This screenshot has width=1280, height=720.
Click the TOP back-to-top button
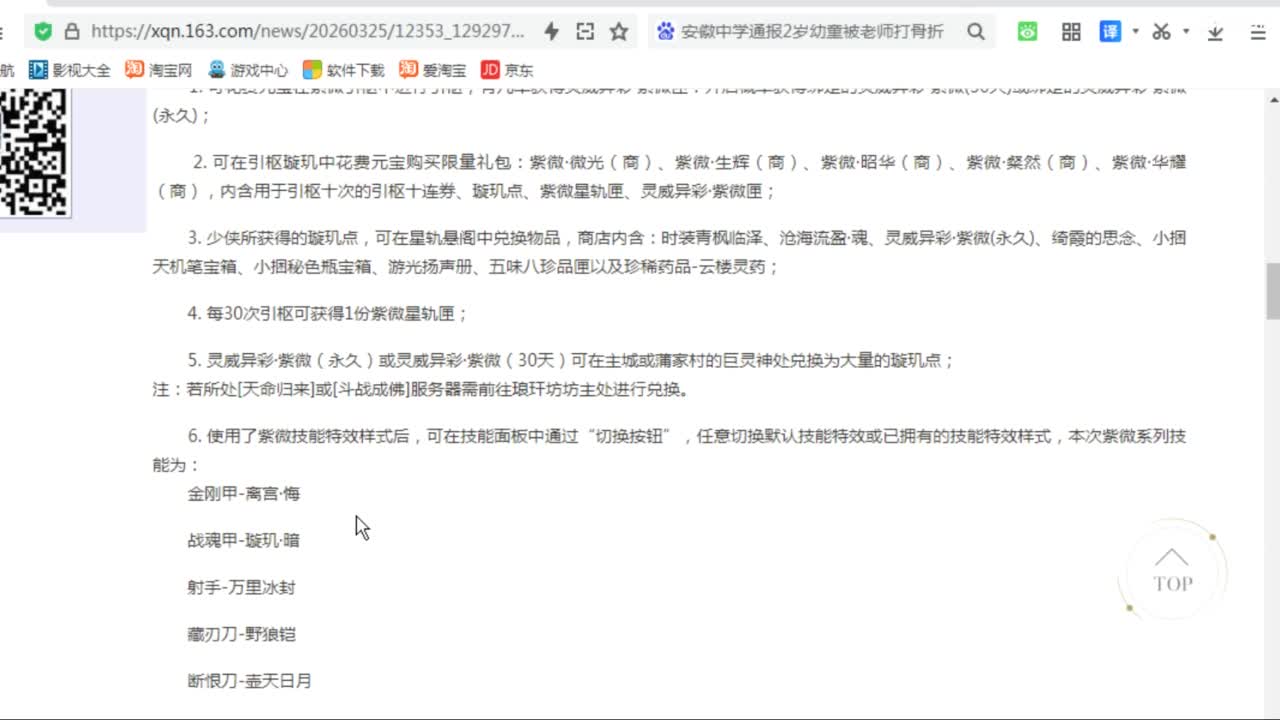[1172, 571]
